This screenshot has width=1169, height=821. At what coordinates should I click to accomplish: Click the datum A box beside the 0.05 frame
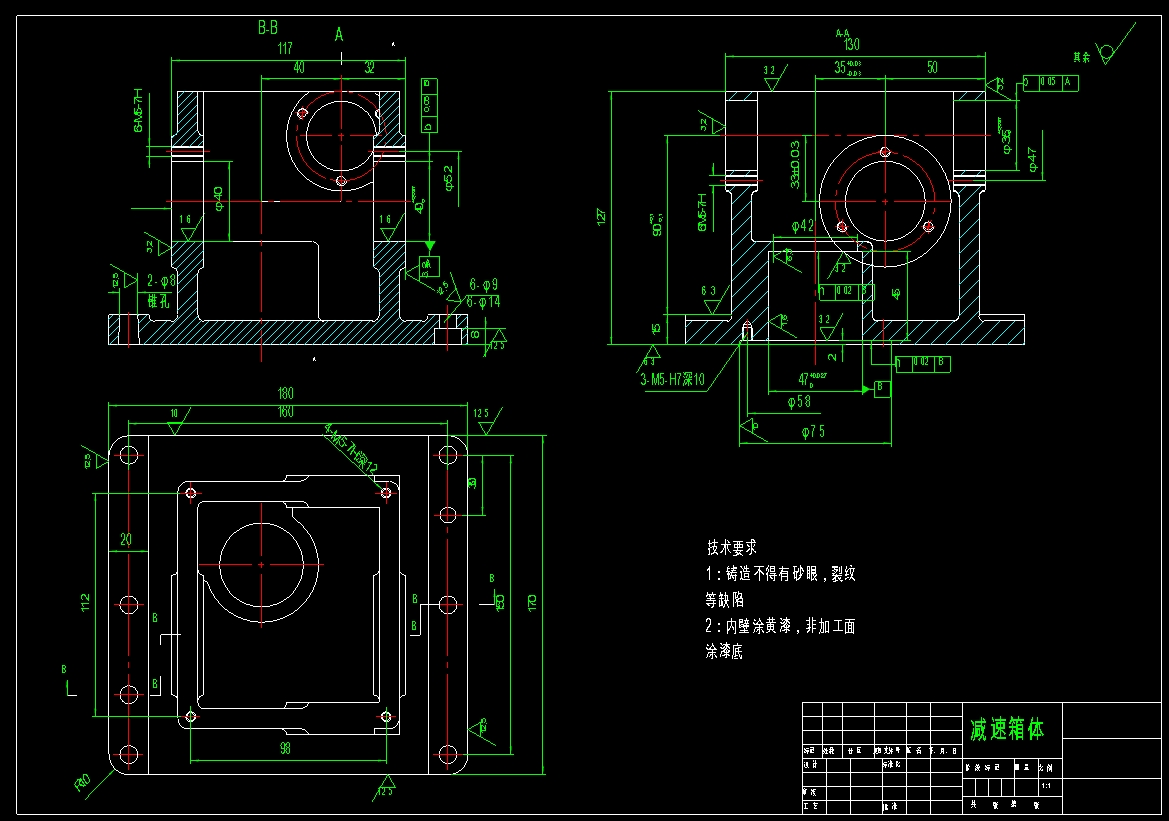[1066, 83]
